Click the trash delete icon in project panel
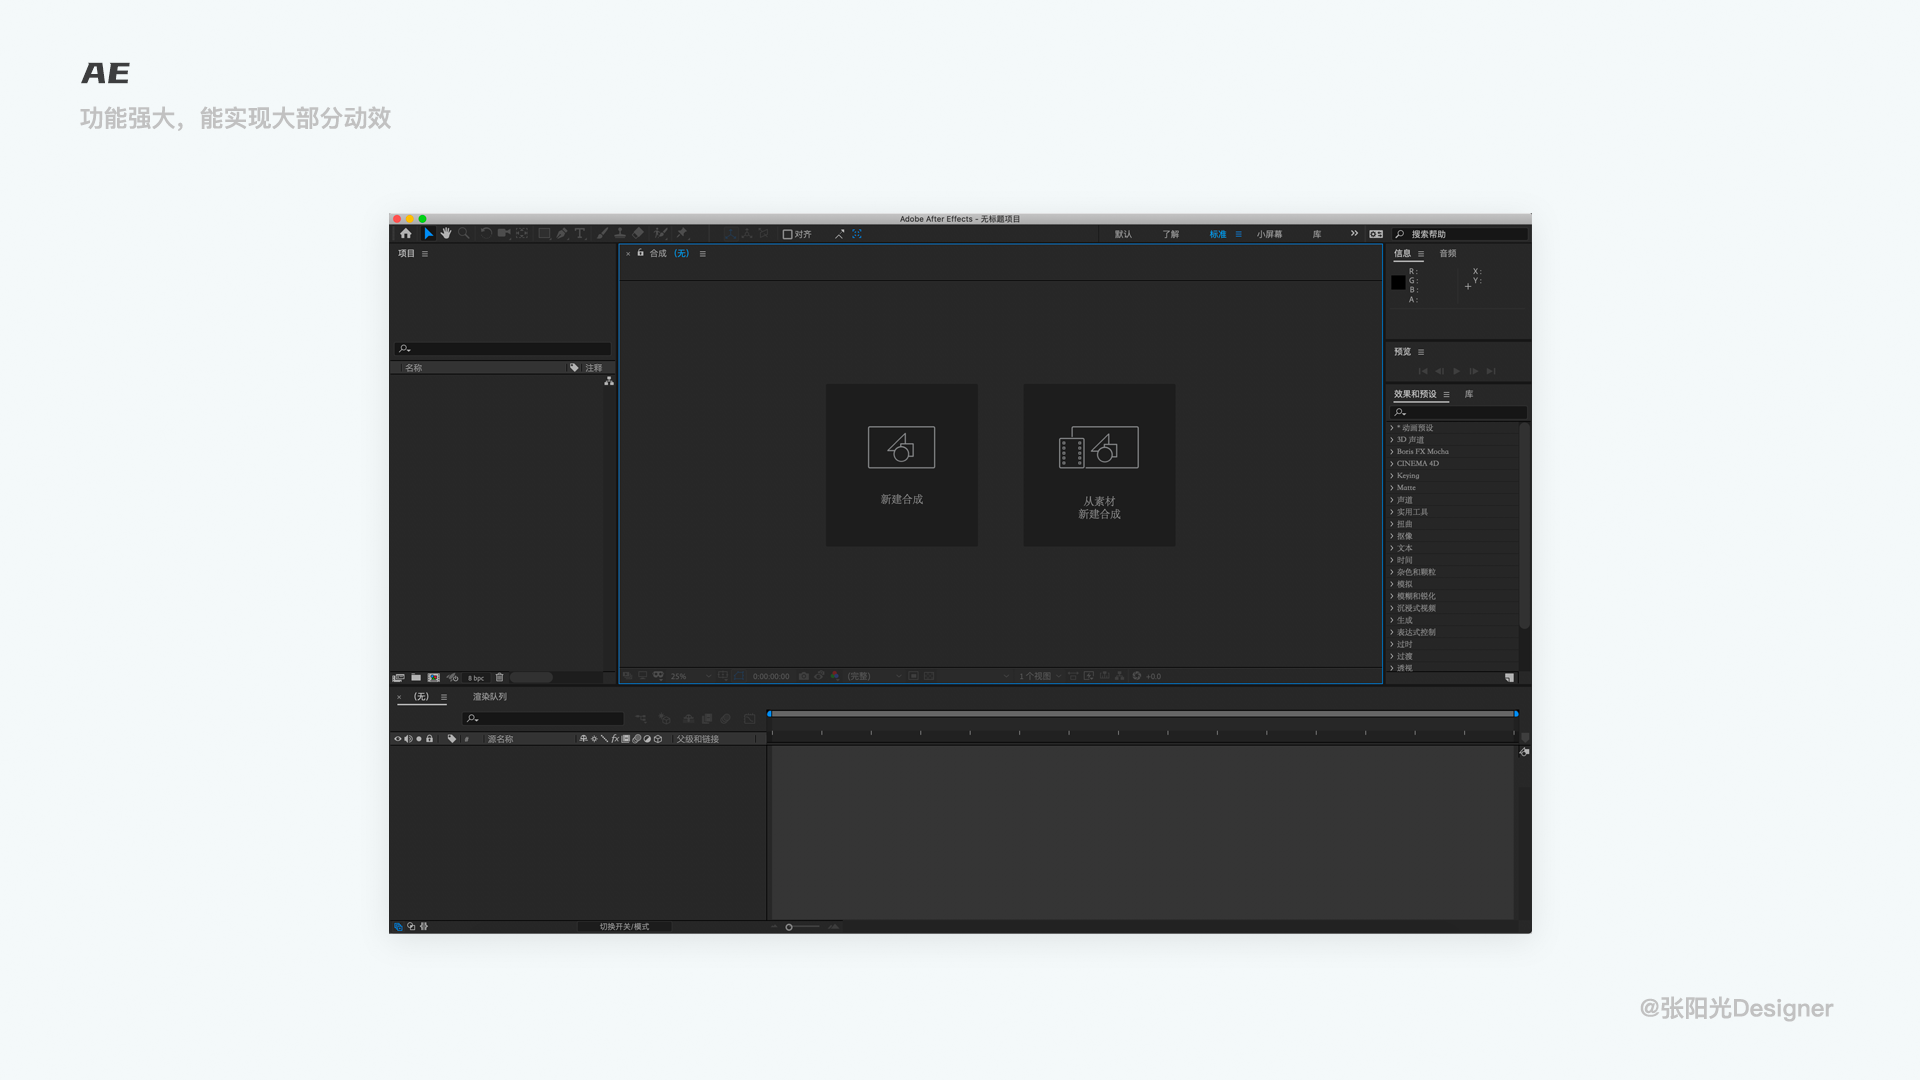The image size is (1920, 1080). pyautogui.click(x=500, y=677)
